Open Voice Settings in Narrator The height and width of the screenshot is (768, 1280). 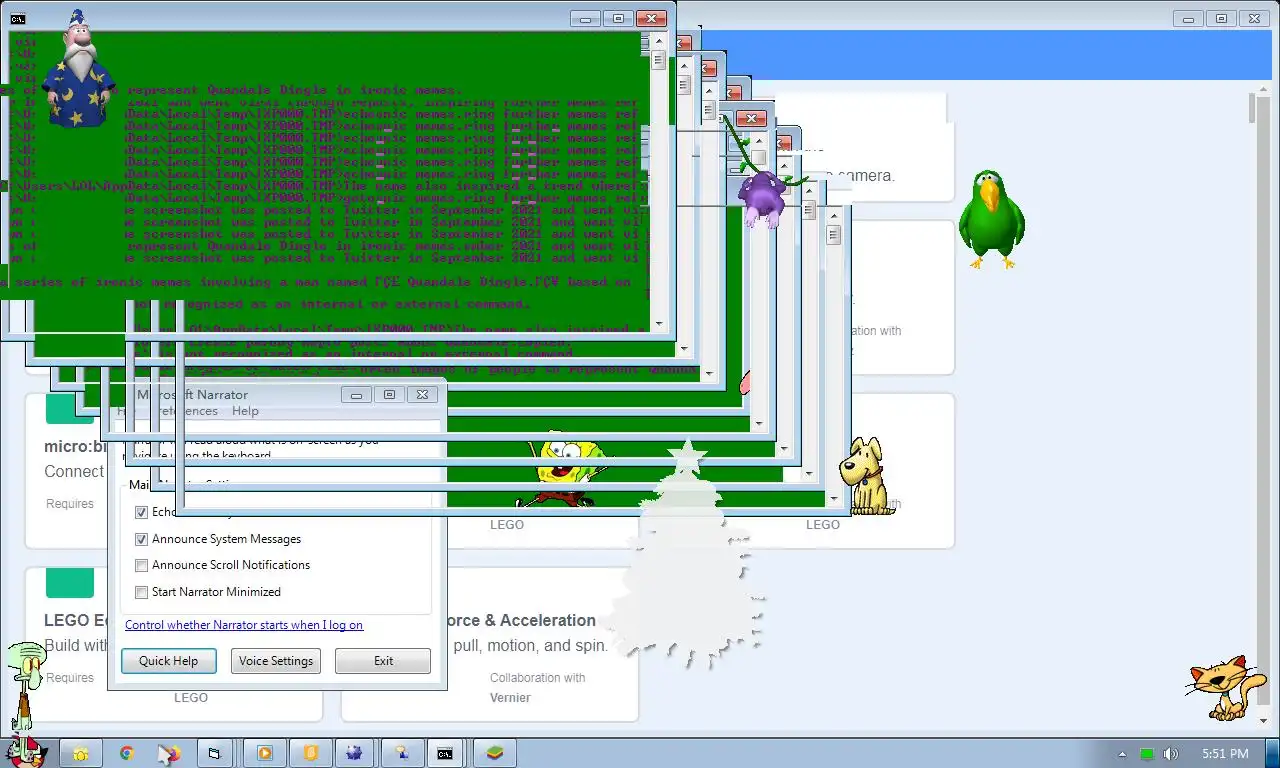click(x=276, y=661)
